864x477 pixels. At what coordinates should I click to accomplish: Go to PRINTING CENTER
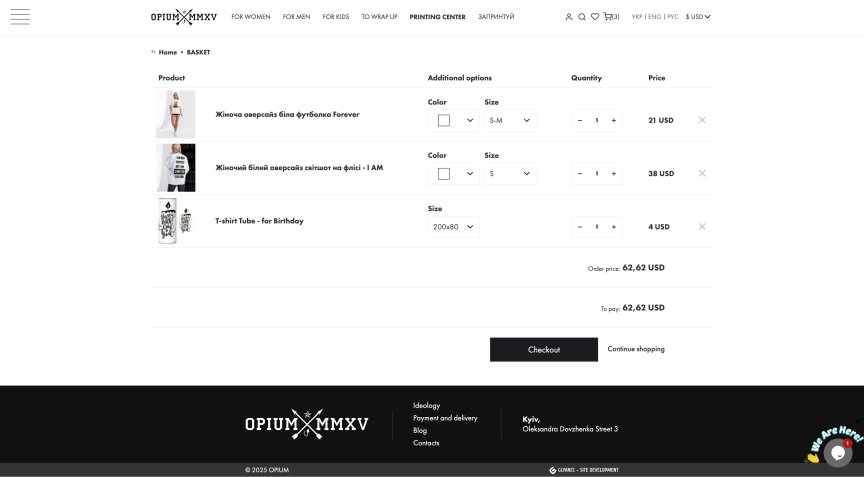(x=438, y=17)
